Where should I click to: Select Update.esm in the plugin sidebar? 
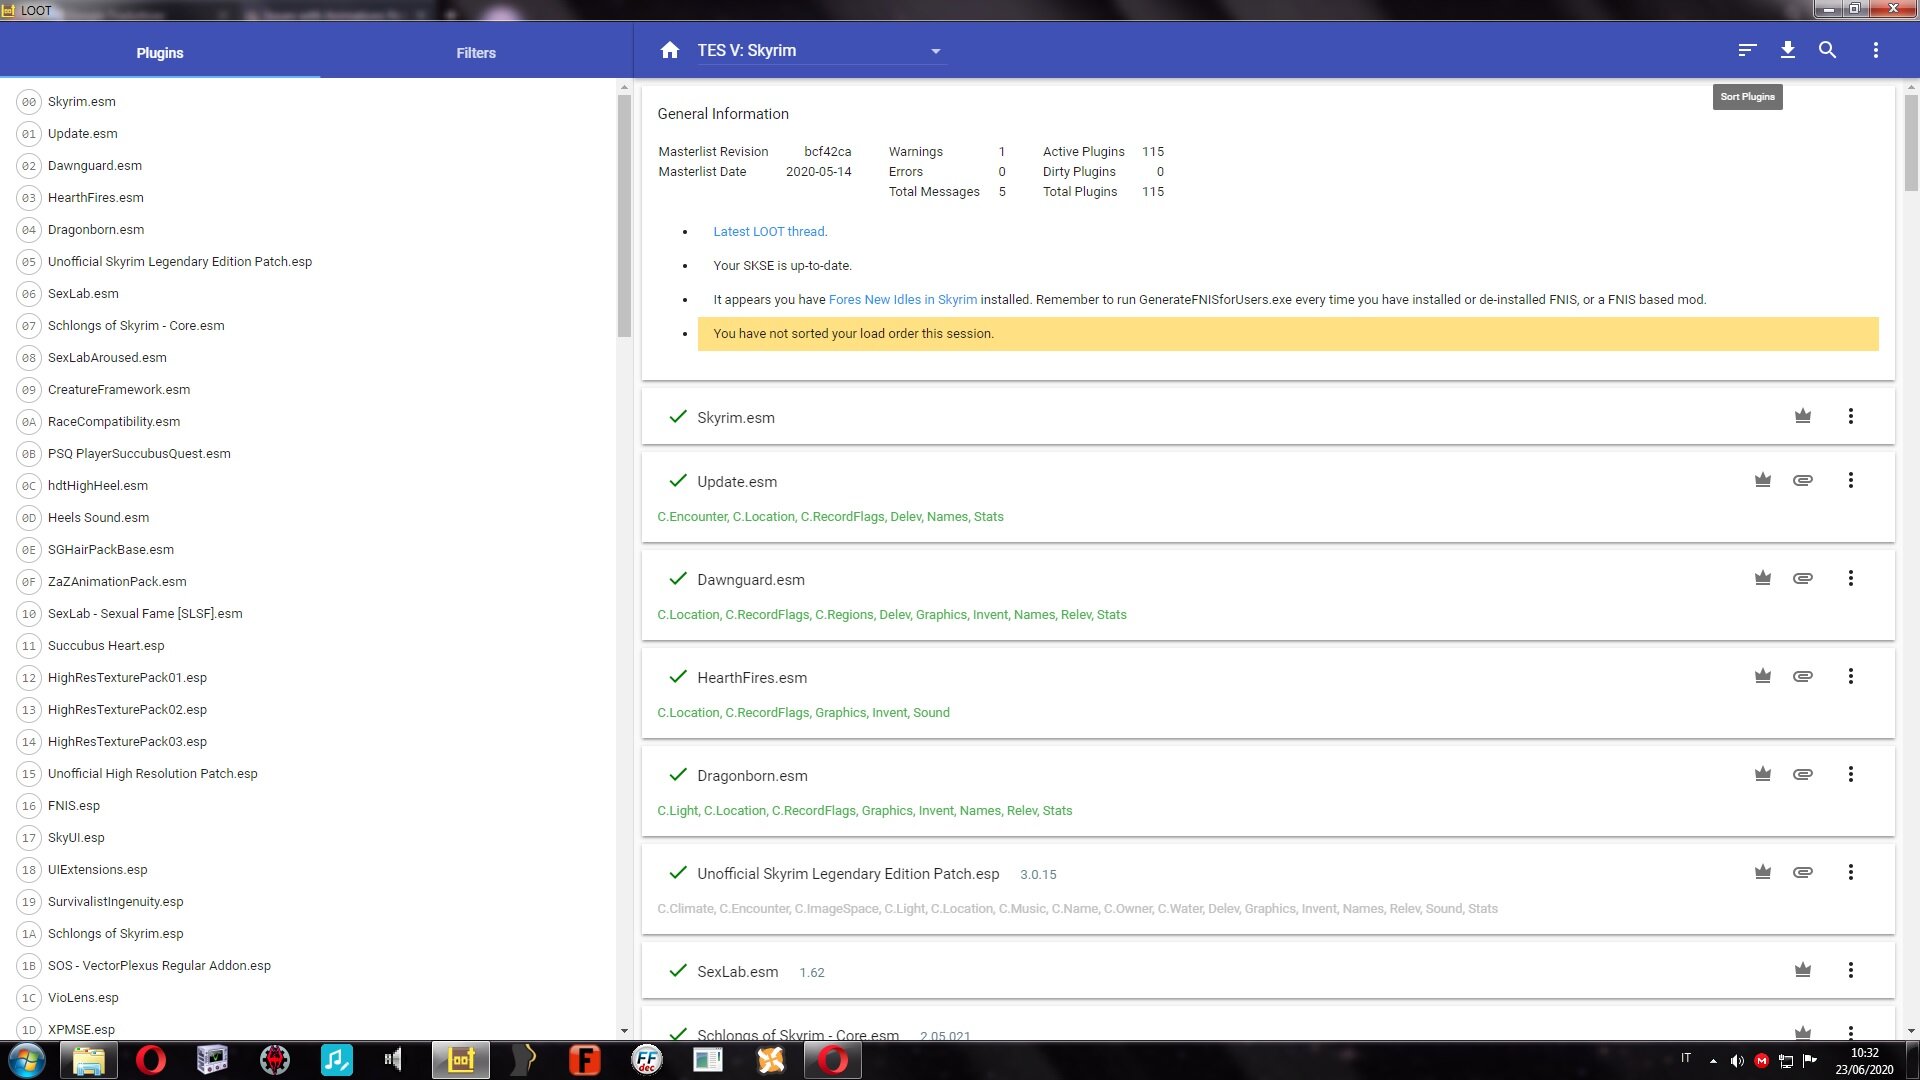pos(83,133)
